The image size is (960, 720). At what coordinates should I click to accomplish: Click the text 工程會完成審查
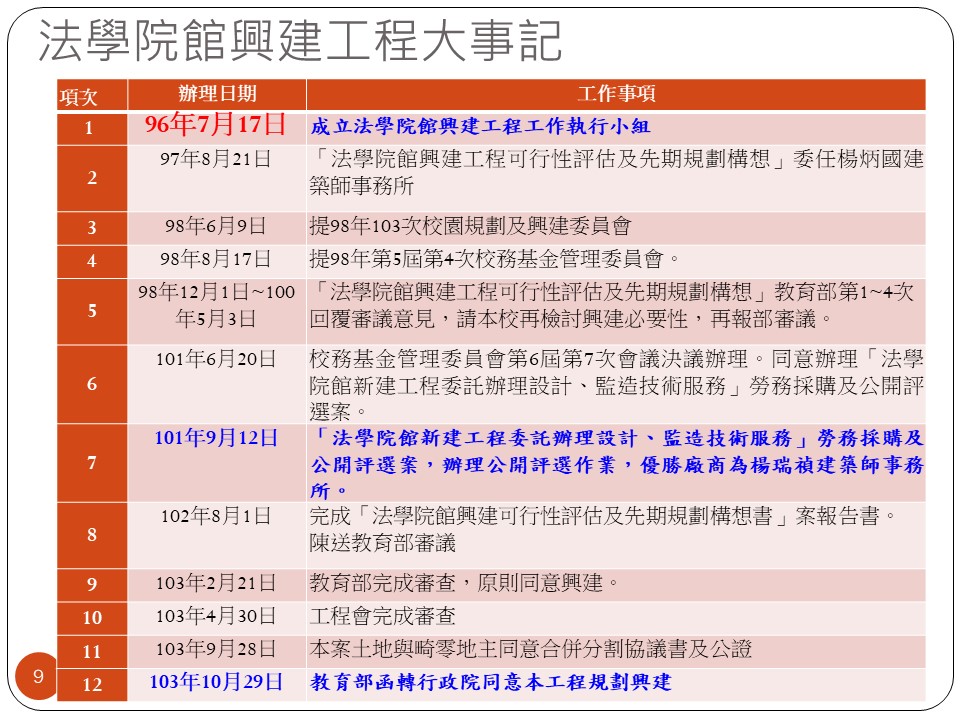383,616
